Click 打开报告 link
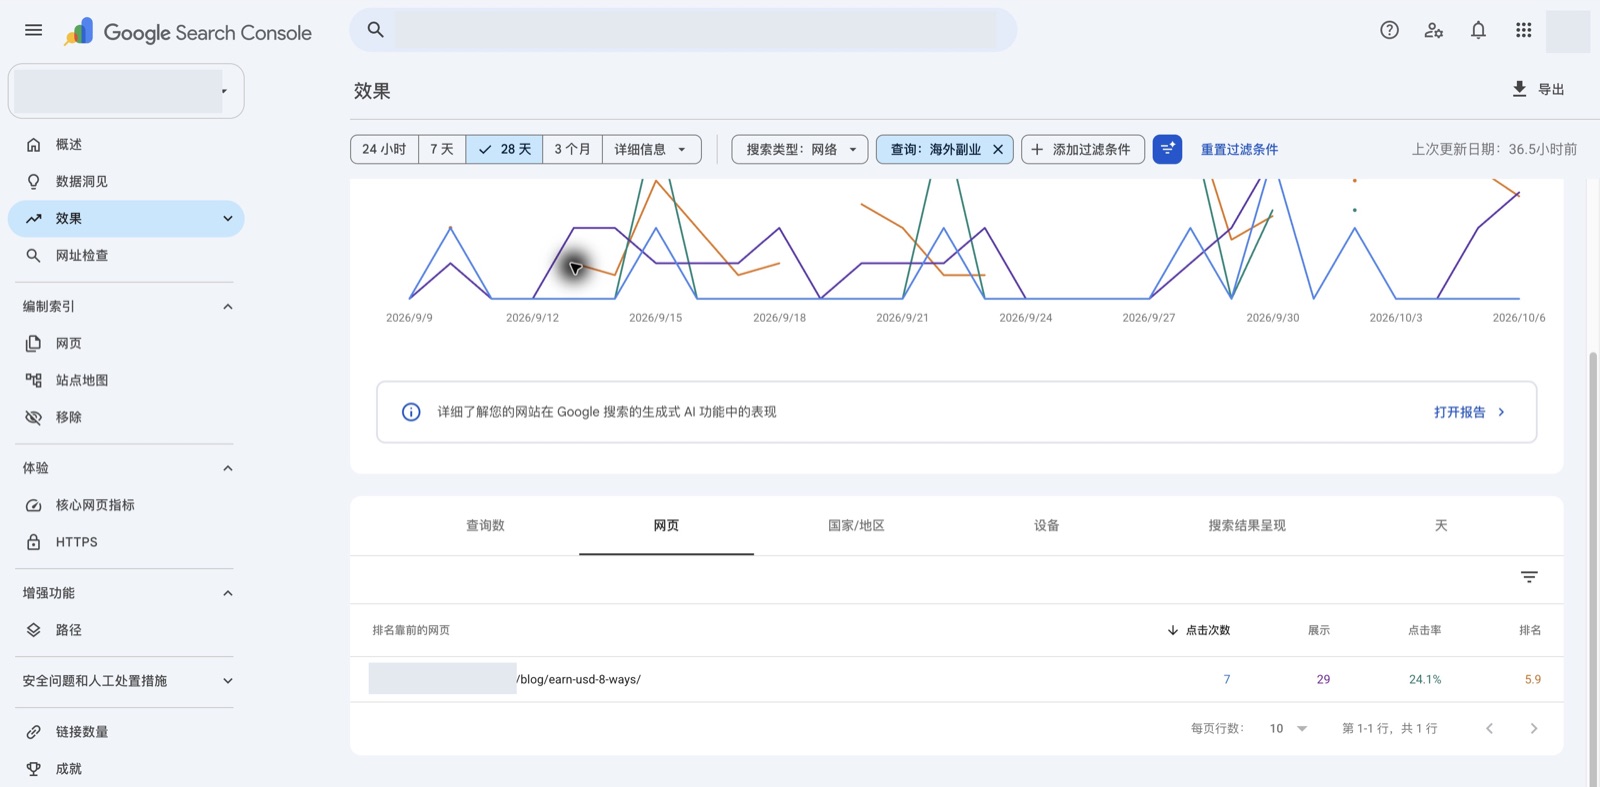 [1469, 412]
